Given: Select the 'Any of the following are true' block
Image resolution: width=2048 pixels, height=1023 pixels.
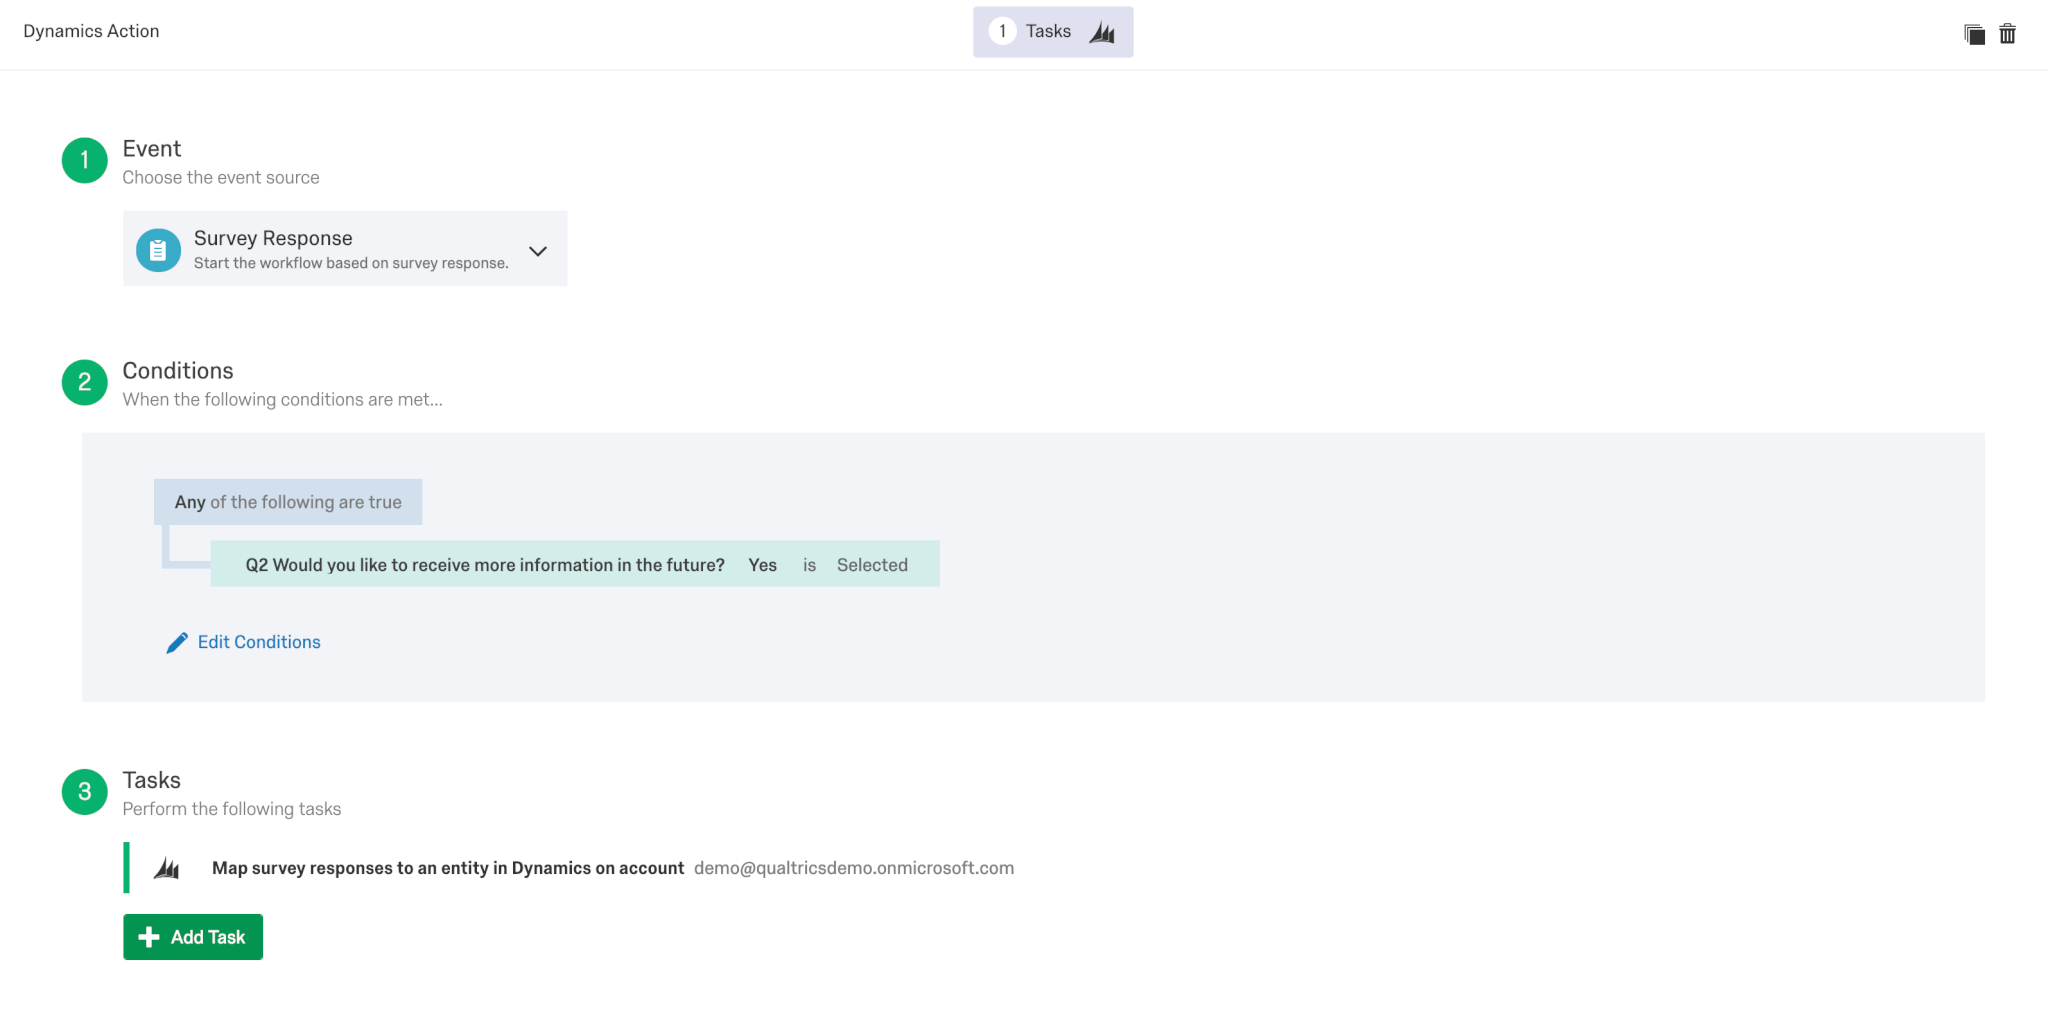Looking at the screenshot, I should click(288, 502).
